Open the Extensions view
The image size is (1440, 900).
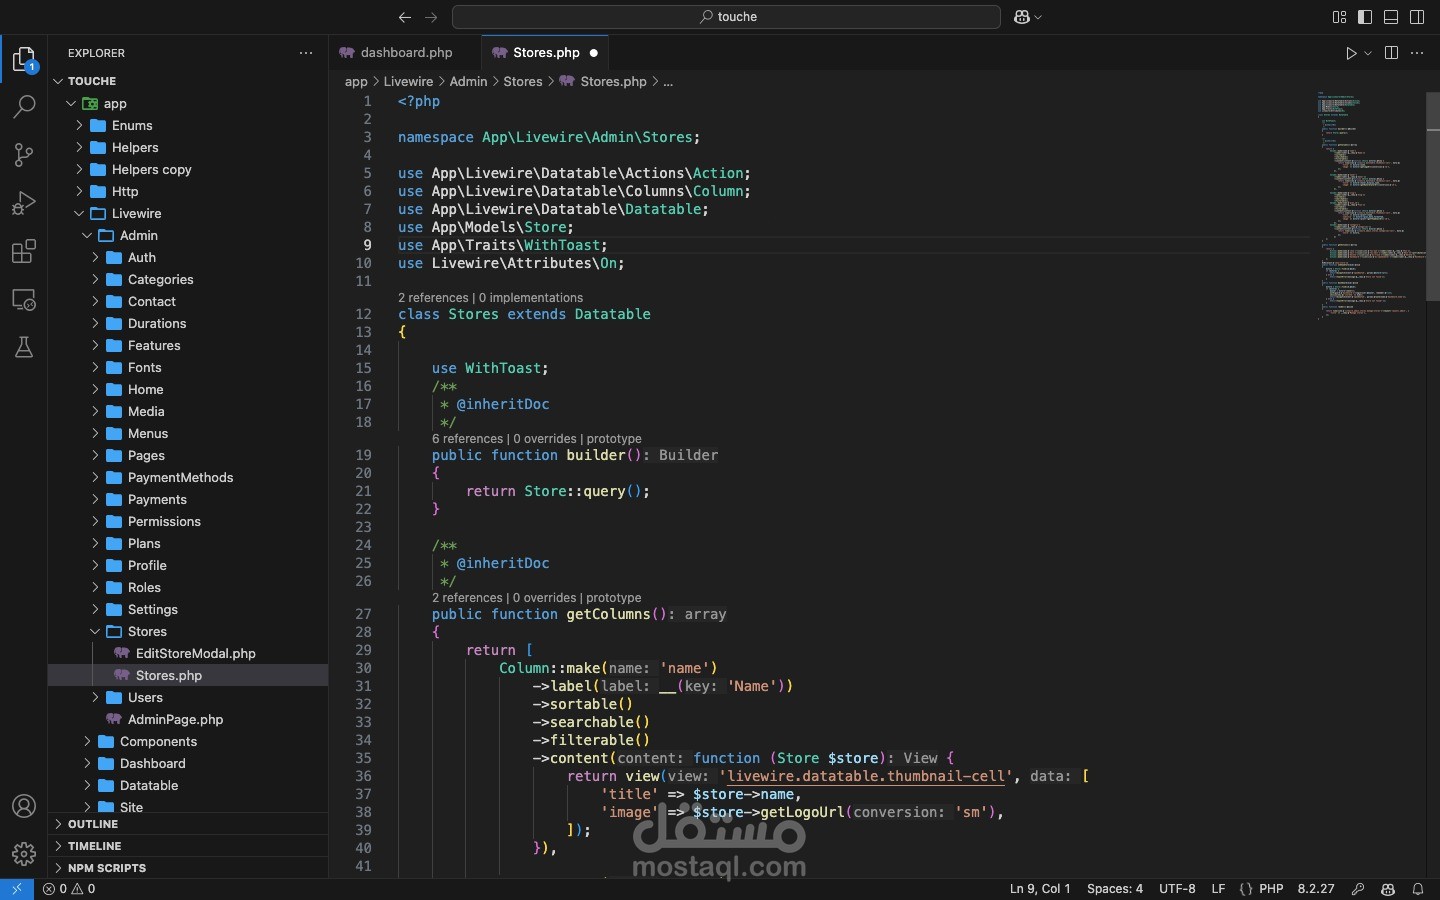[x=24, y=251]
